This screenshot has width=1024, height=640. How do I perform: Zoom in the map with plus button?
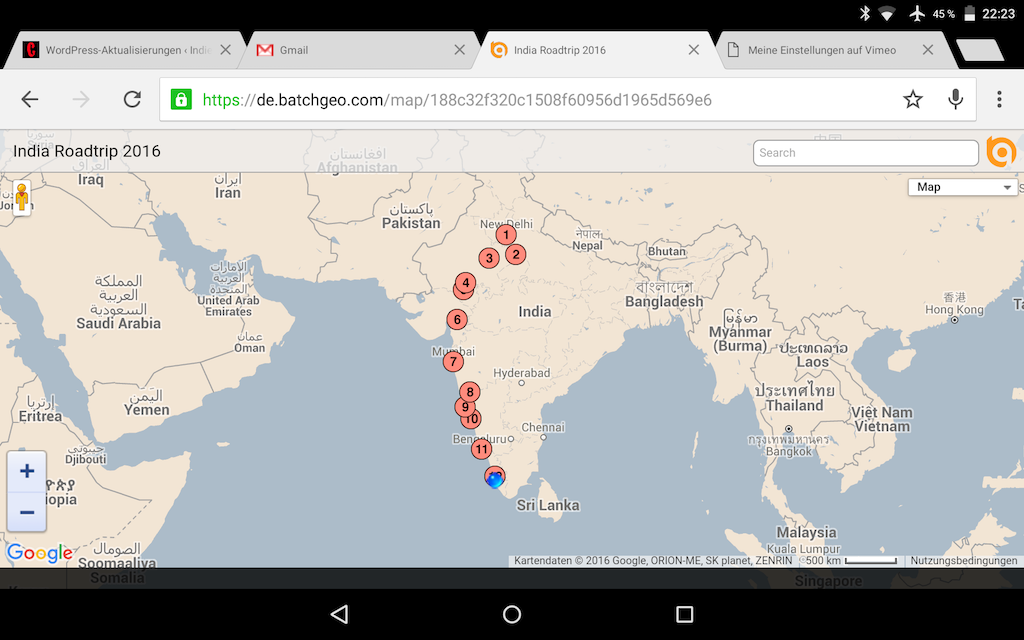coord(27,471)
